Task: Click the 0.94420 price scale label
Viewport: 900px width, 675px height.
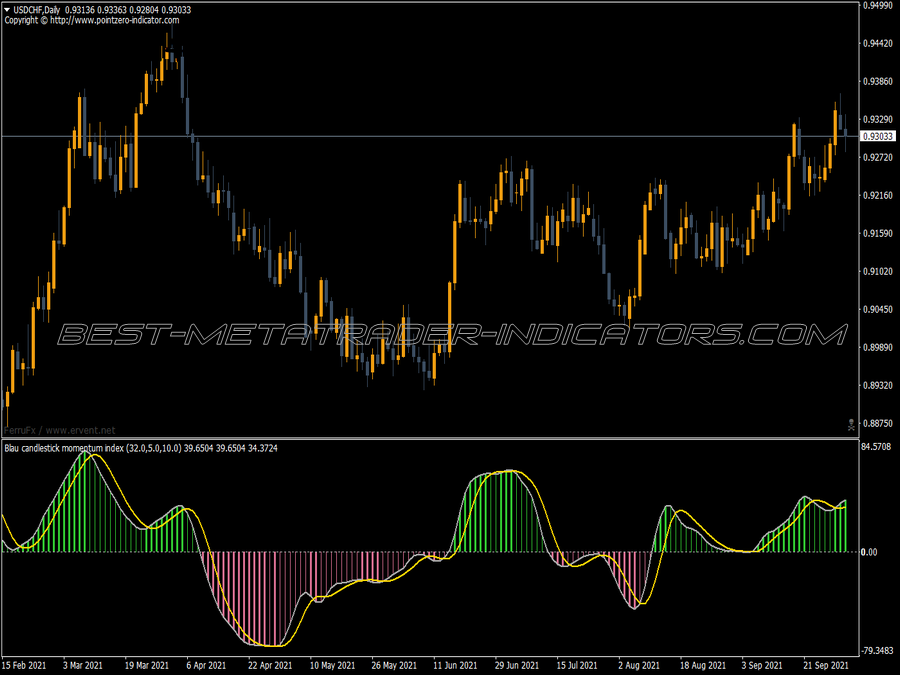Action: (x=878, y=44)
